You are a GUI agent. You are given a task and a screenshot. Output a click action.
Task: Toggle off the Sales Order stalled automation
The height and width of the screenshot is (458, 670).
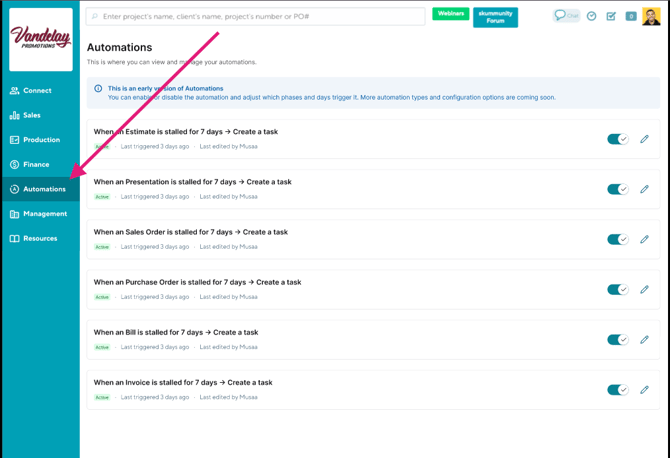click(618, 239)
